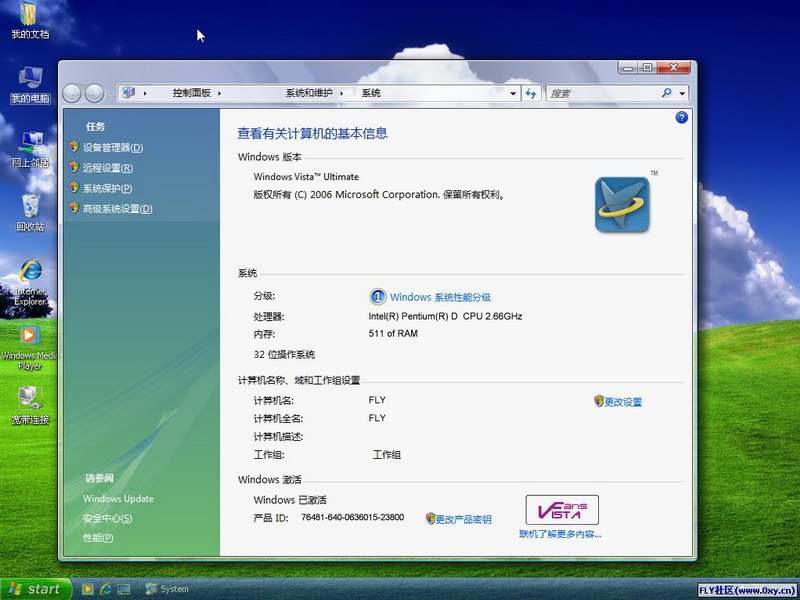Screen dimensions: 800x600
Task: Click product ID 76481-640-0636015-23800
Action: tap(353, 517)
